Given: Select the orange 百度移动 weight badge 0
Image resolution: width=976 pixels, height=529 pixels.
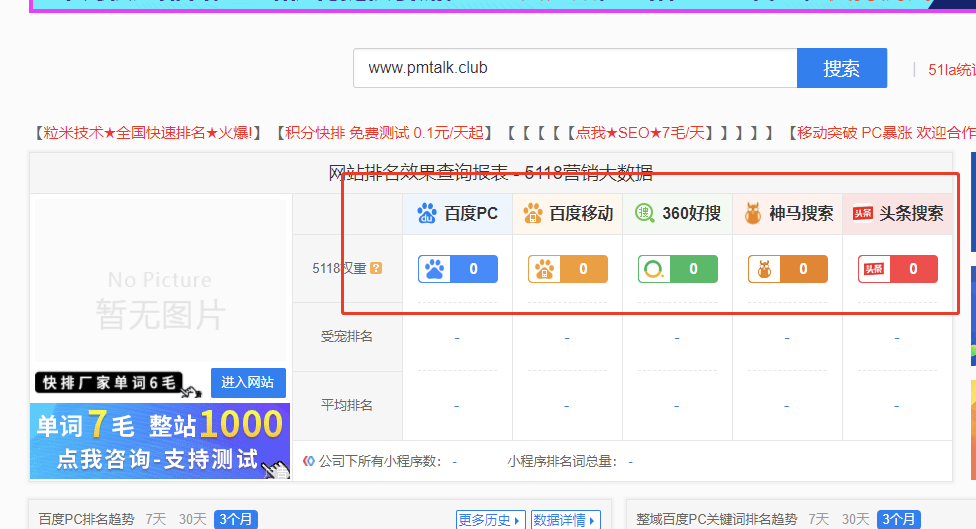Looking at the screenshot, I should tap(568, 269).
